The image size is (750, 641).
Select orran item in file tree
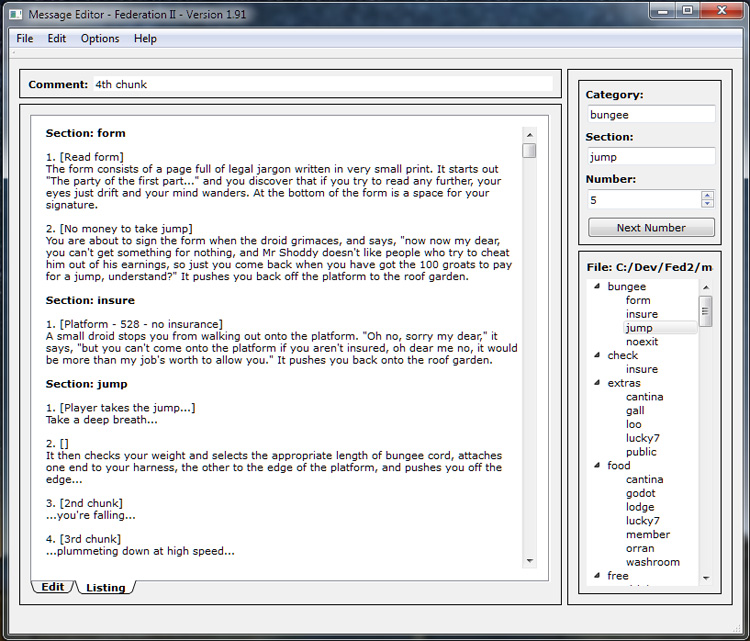640,548
